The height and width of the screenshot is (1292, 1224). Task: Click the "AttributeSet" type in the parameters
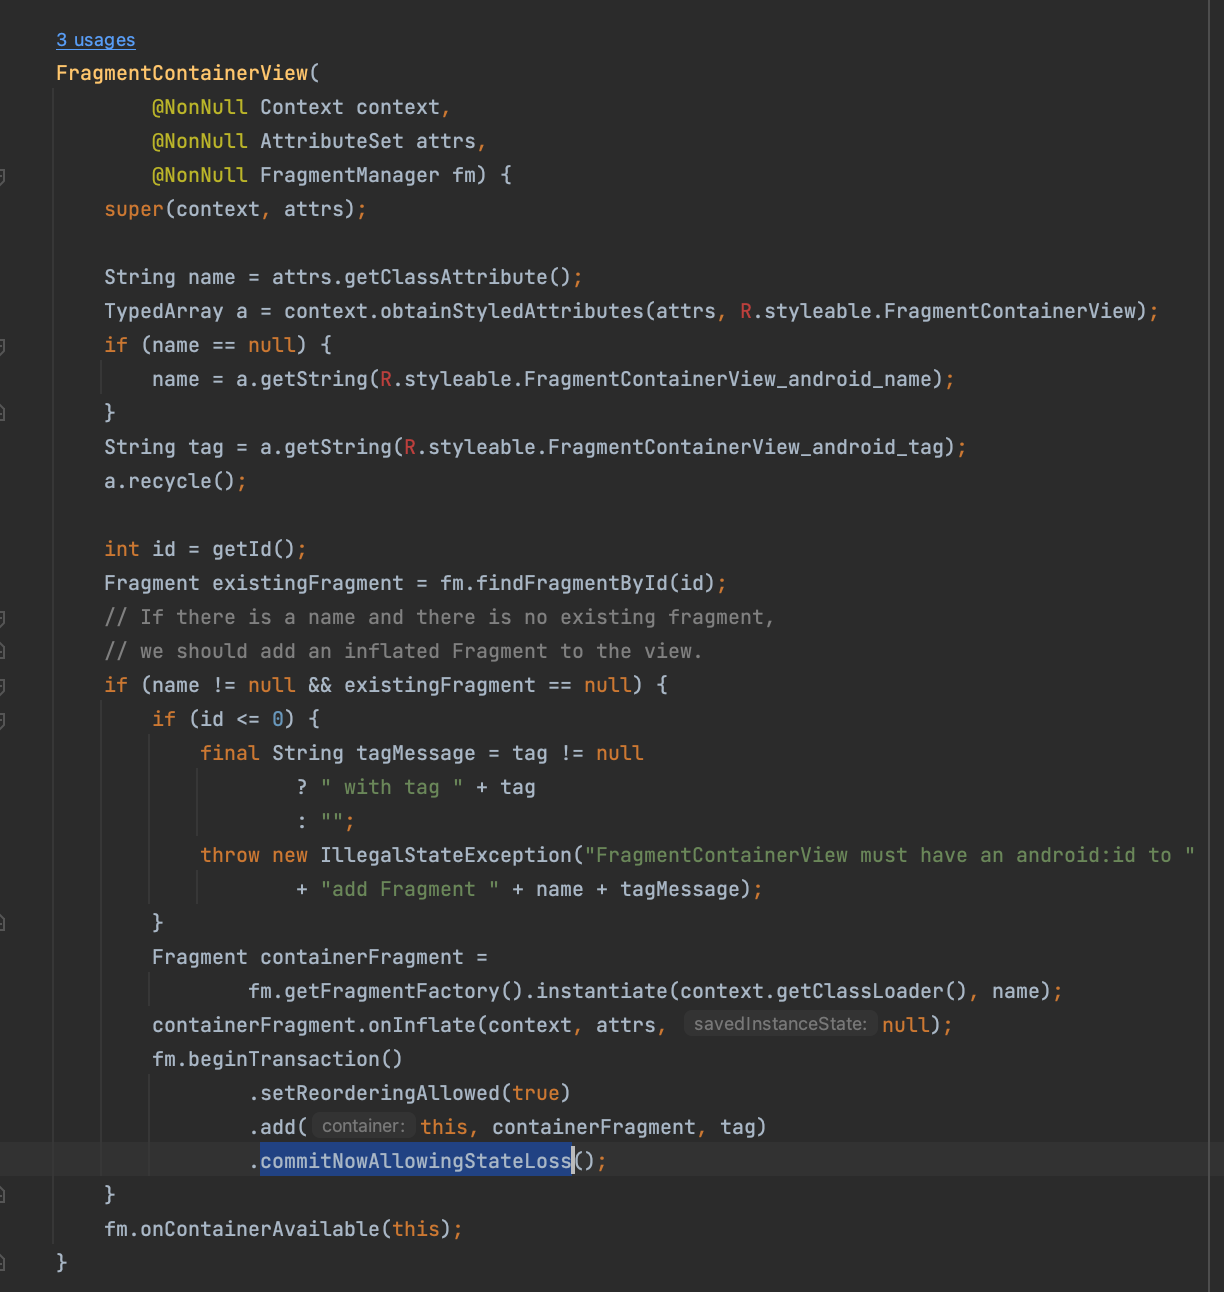click(332, 141)
